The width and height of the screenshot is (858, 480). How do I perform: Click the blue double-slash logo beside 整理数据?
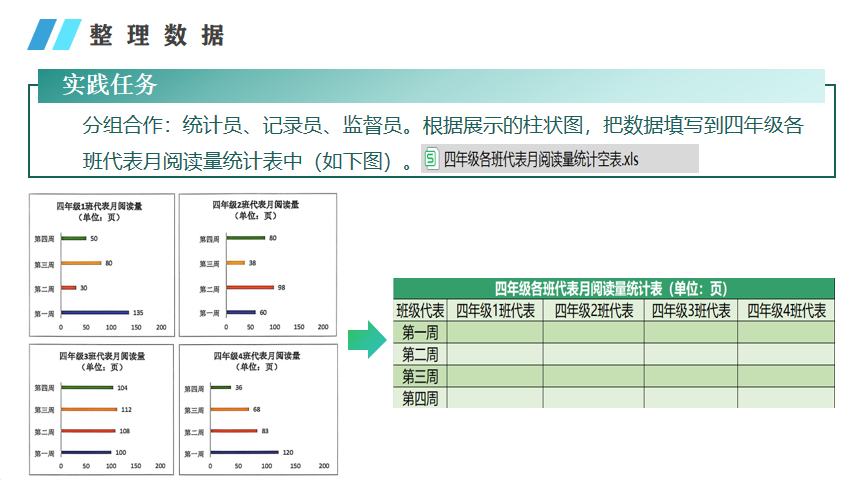click(54, 35)
